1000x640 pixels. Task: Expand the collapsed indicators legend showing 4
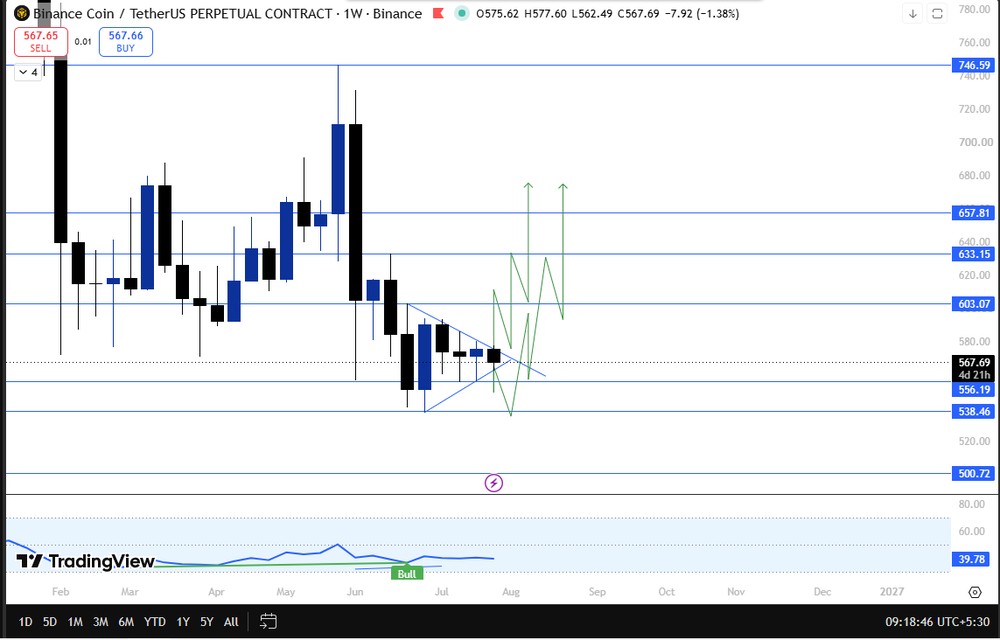[29, 72]
